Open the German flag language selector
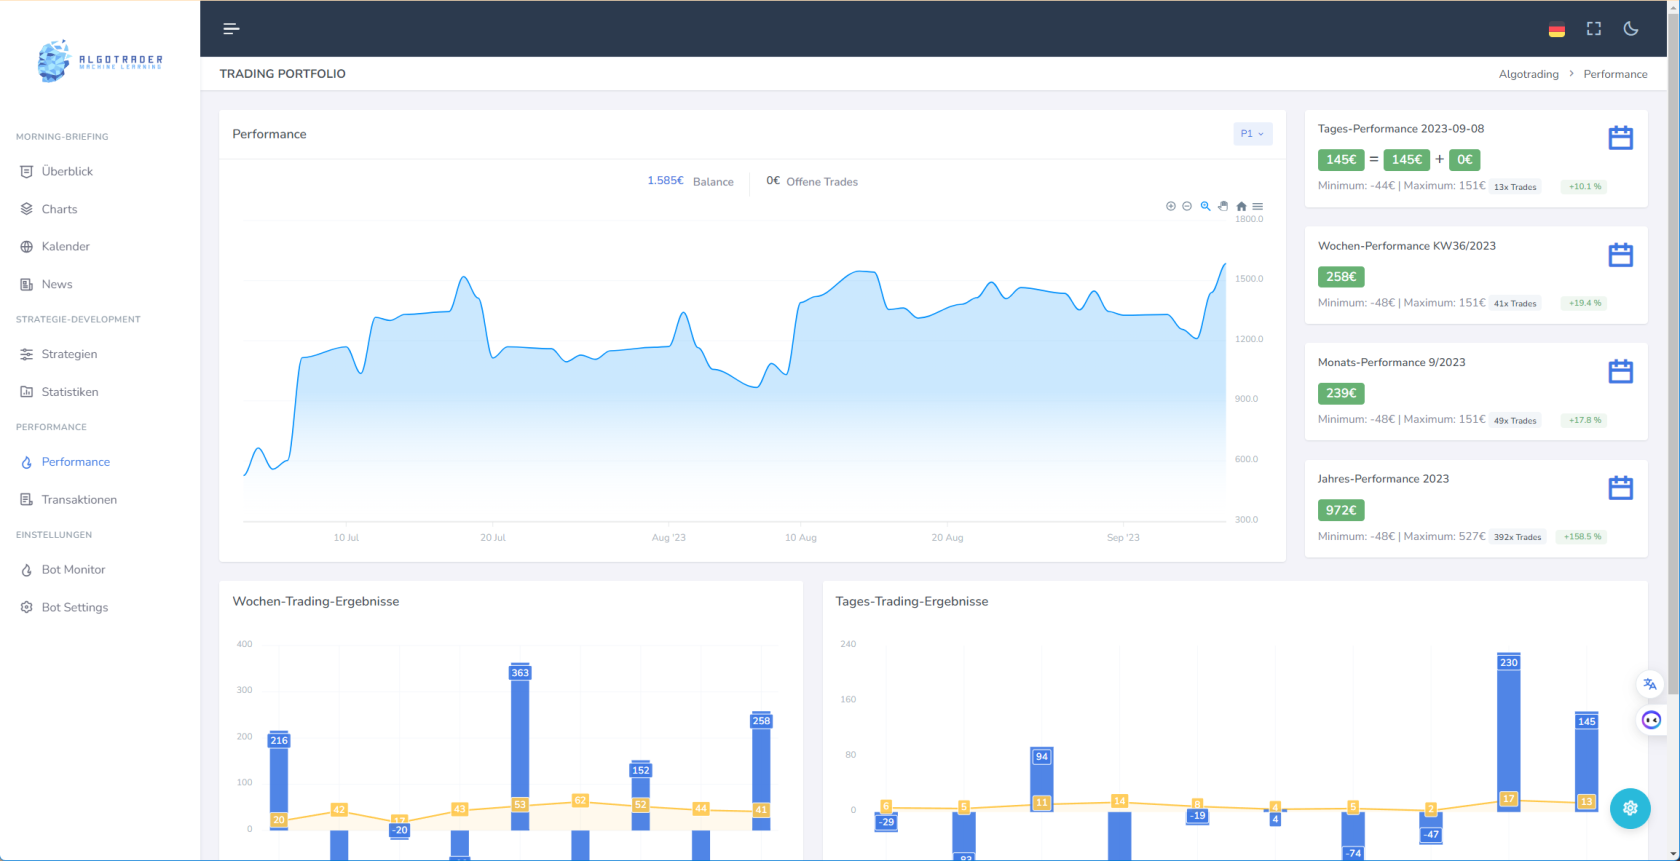This screenshot has width=1680, height=861. pyautogui.click(x=1557, y=29)
